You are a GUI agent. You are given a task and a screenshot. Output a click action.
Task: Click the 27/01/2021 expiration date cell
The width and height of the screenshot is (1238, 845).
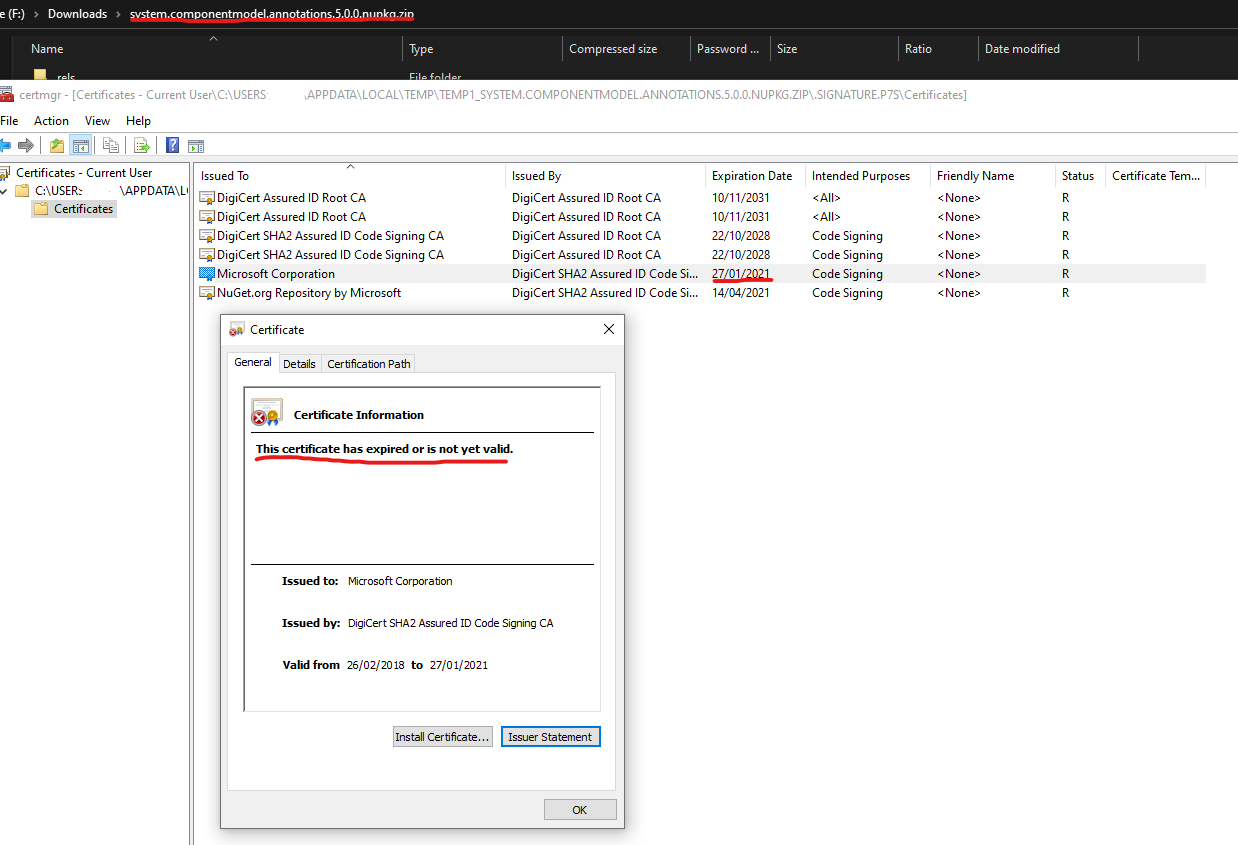pos(741,274)
